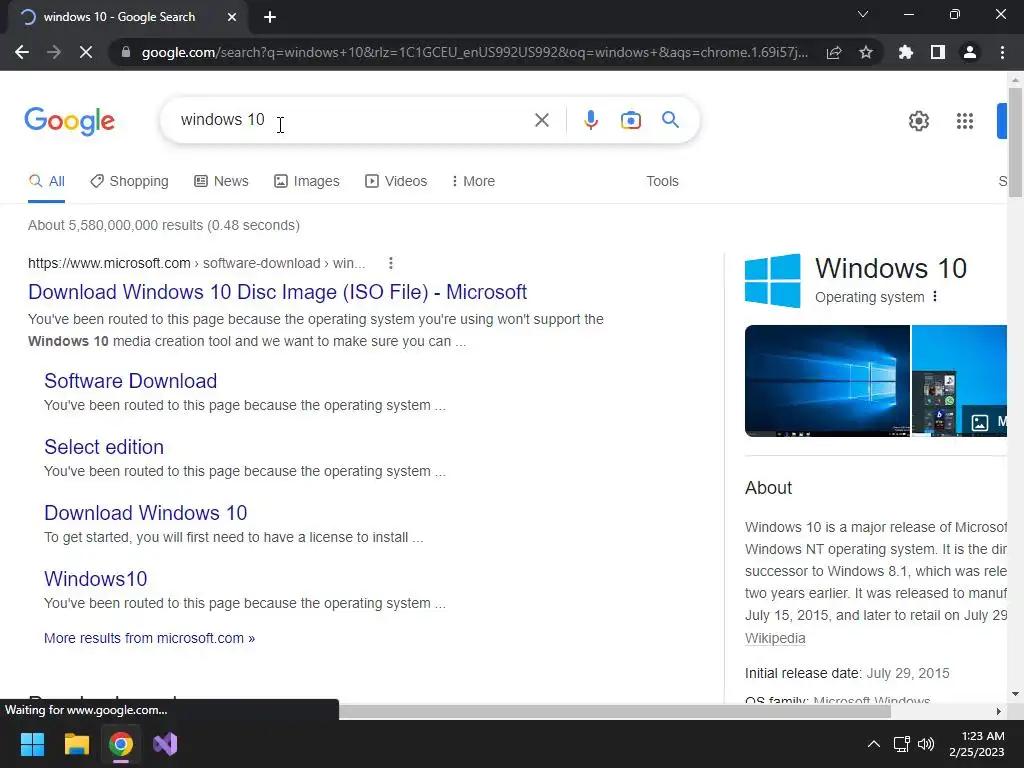Open the clock showing 1:23 AM
1024x768 pixels.
tap(977, 744)
